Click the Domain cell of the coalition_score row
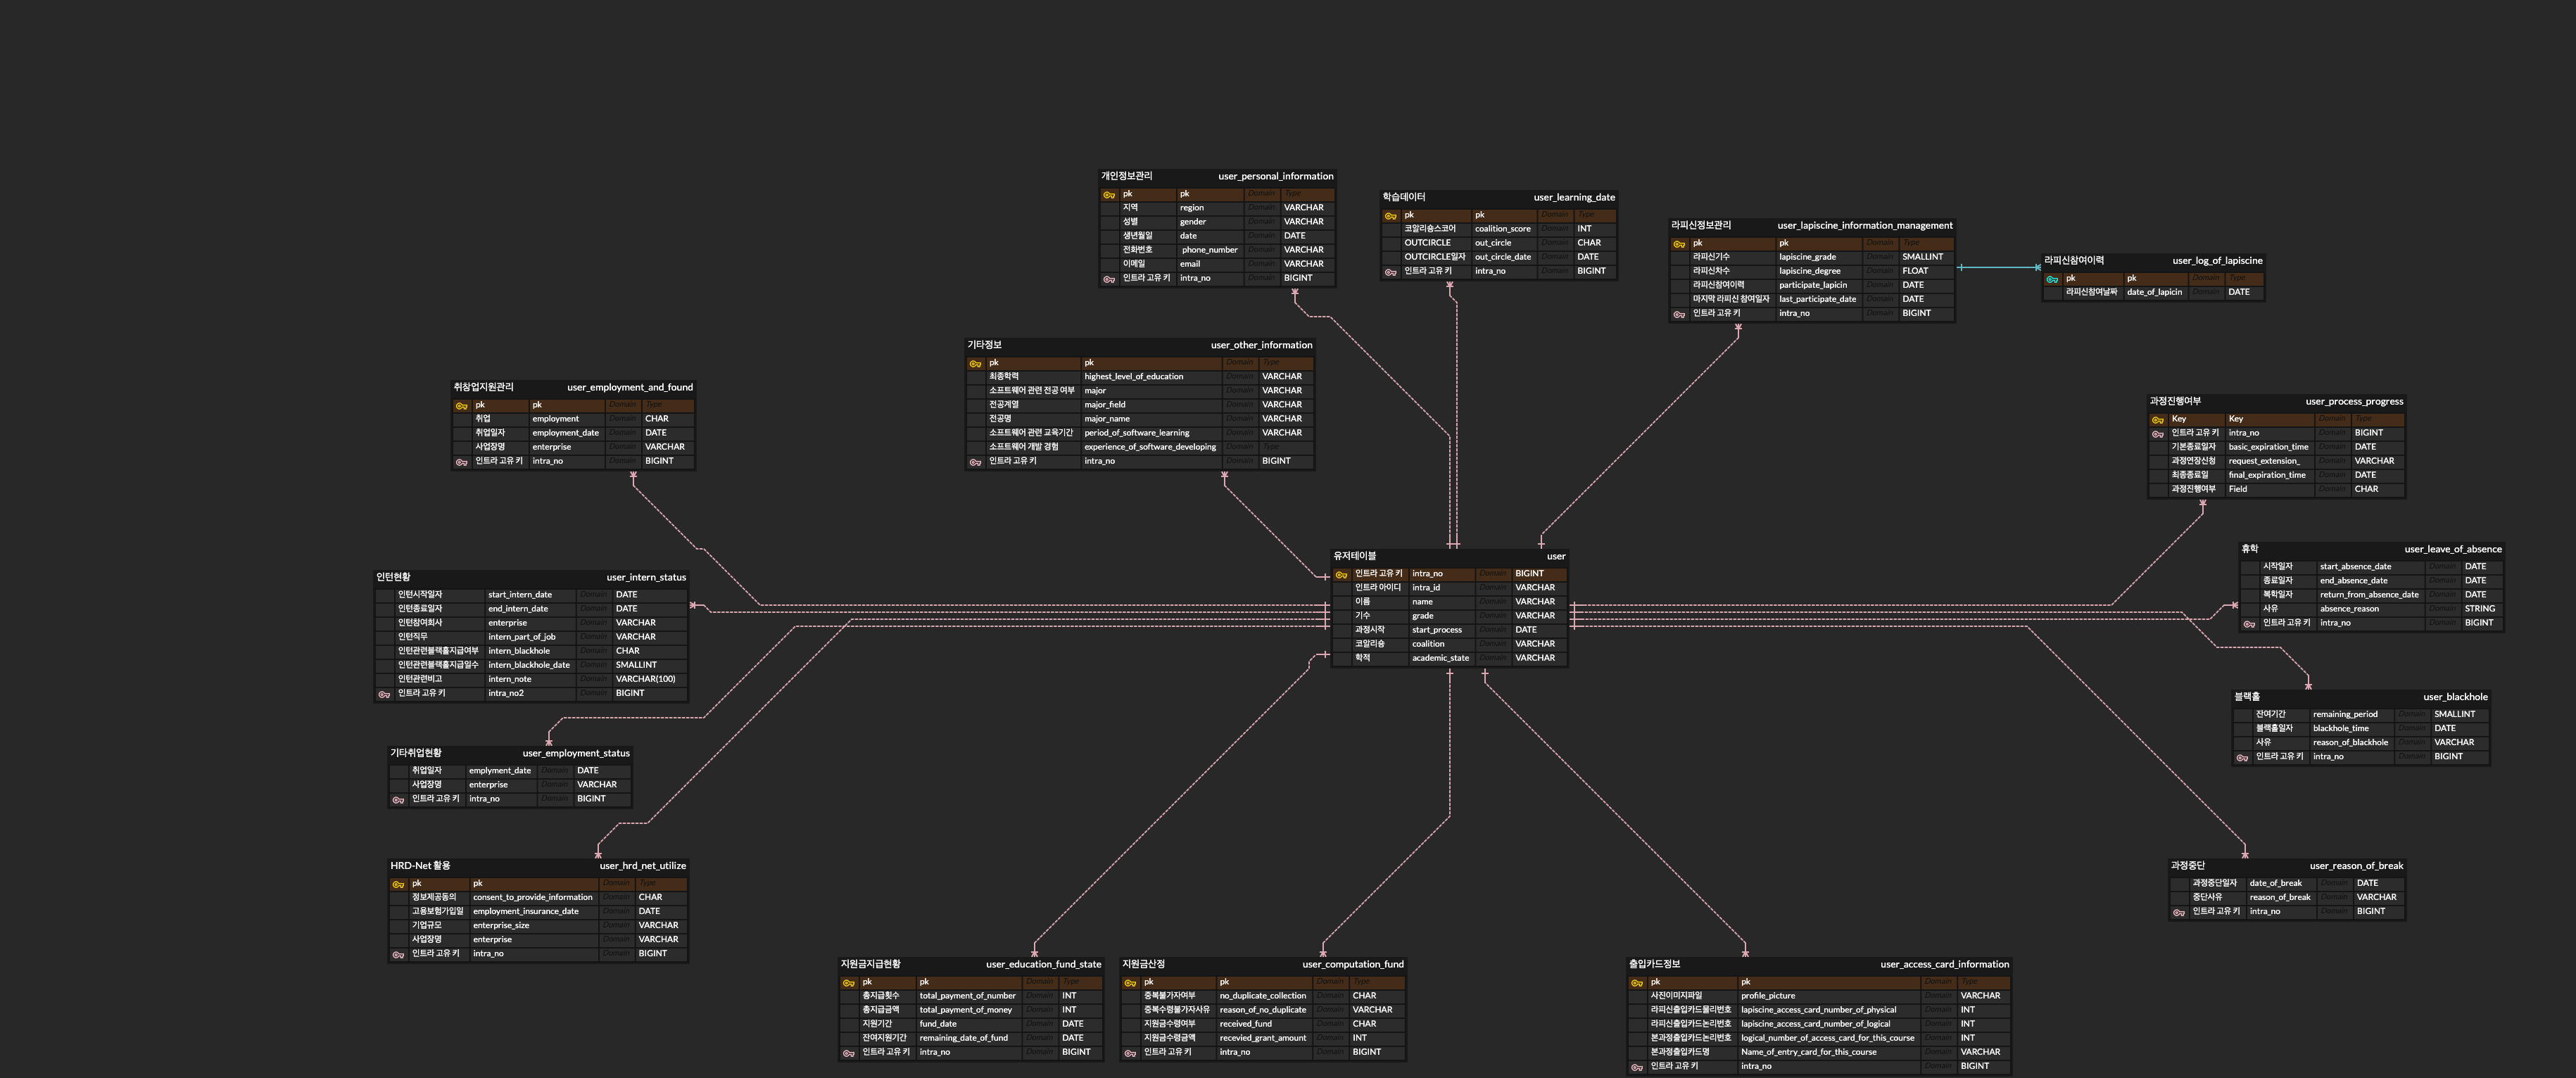The height and width of the screenshot is (1078, 2576). (x=1555, y=229)
